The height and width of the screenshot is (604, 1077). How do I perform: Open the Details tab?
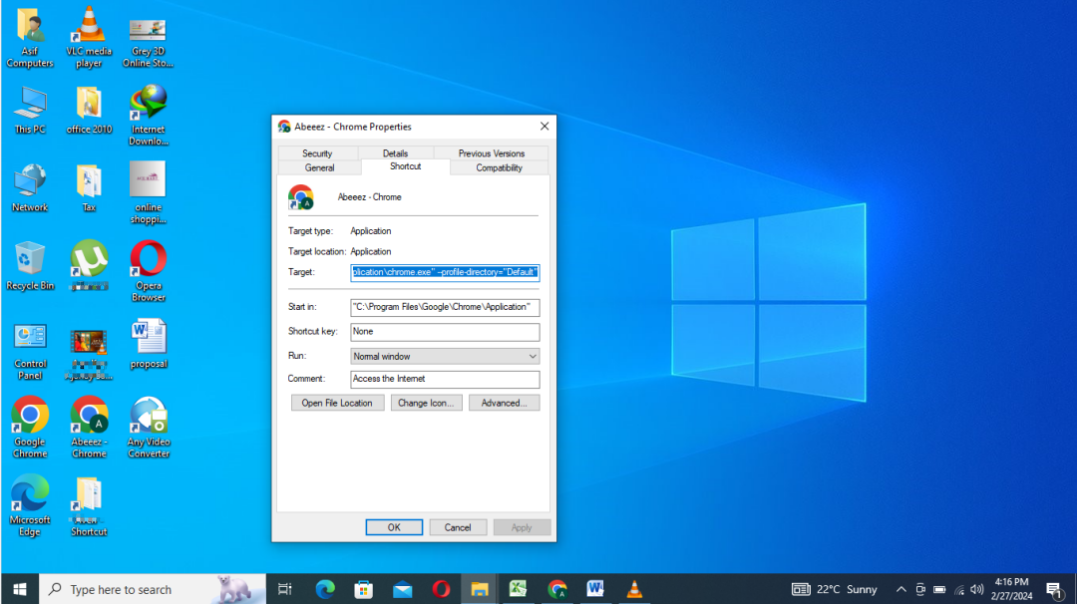[x=395, y=152]
